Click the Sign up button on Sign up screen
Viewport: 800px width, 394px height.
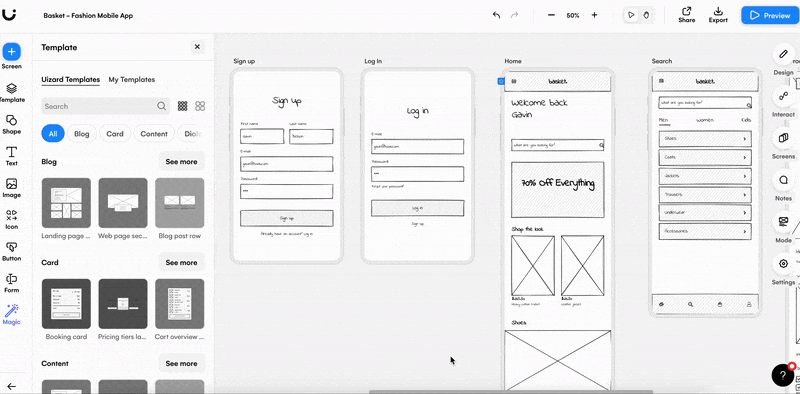click(x=287, y=218)
